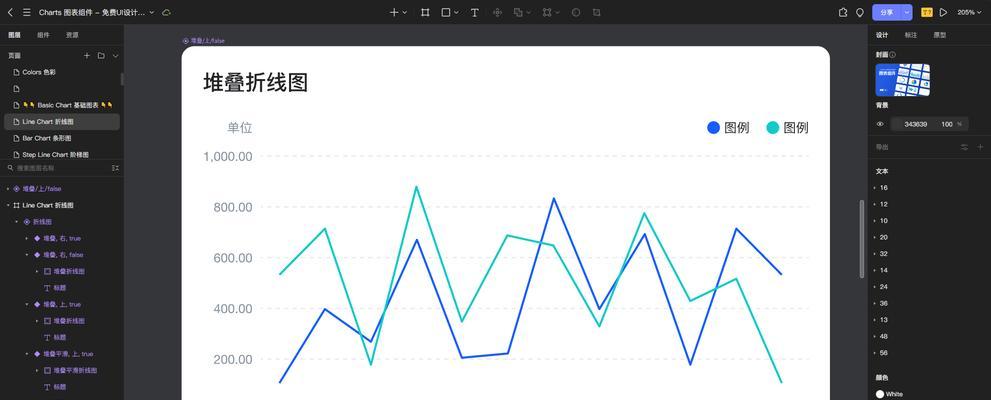This screenshot has width=991, height=400.
Task: Click the comment pin icon
Action: 860,12
